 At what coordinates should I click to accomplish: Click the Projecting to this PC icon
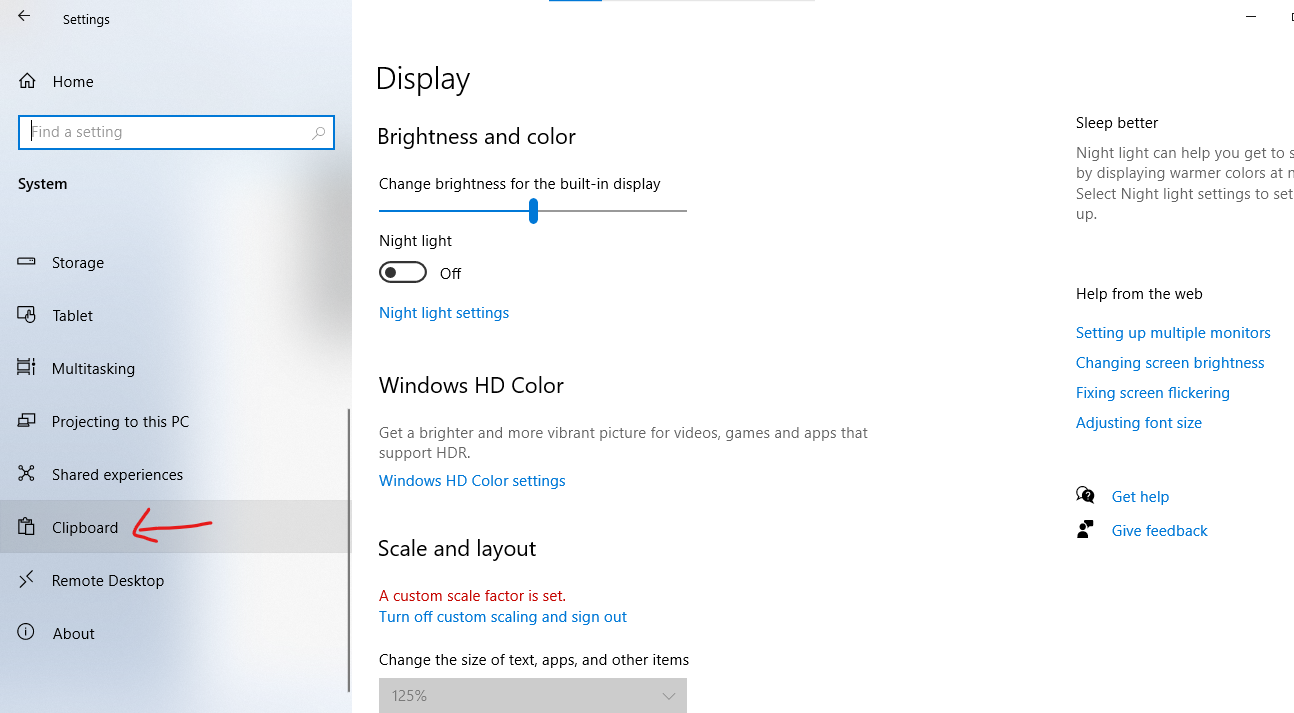[26, 421]
